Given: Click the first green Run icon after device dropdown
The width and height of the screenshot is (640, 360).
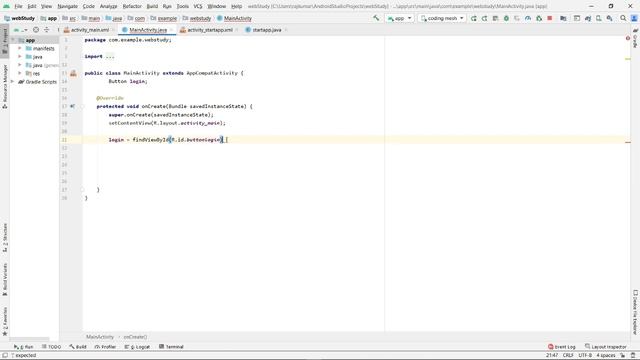Looking at the screenshot, I should [473, 18].
